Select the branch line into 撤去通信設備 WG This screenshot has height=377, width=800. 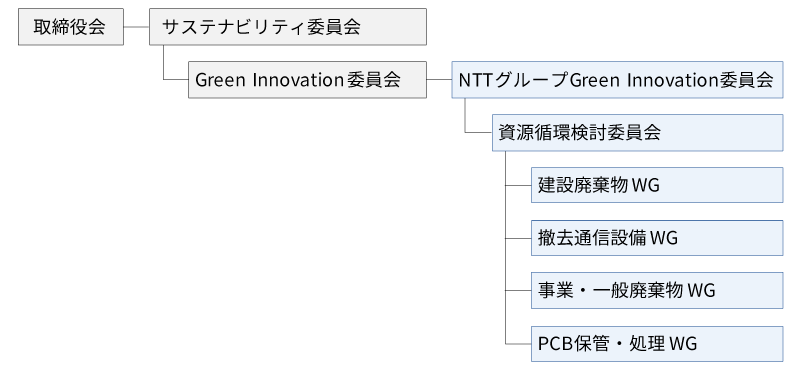(518, 238)
